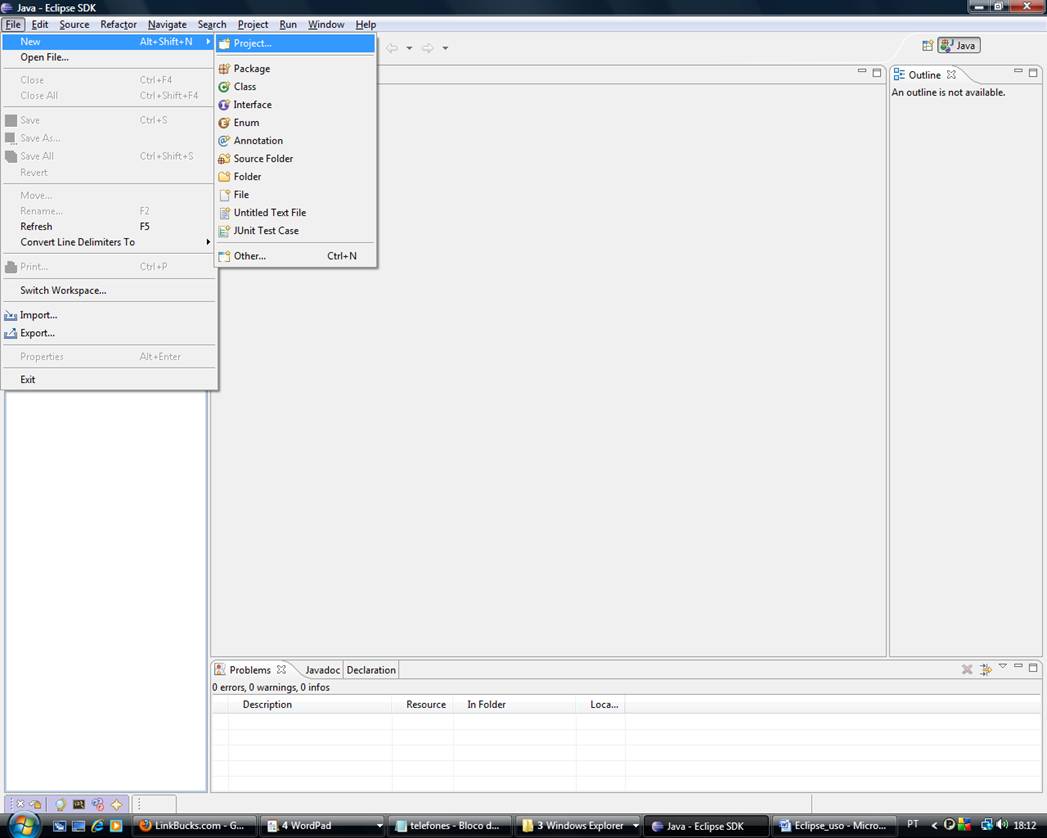Open the Problems view menu triangle
Viewport: 1047px width, 838px height.
pyautogui.click(x=1002, y=666)
